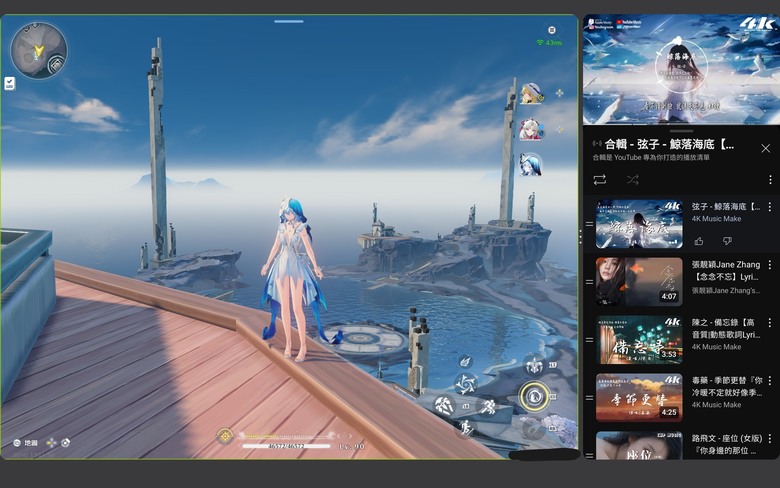Tap the feather utility skill icon
This screenshot has width=780, height=488.
[465, 360]
